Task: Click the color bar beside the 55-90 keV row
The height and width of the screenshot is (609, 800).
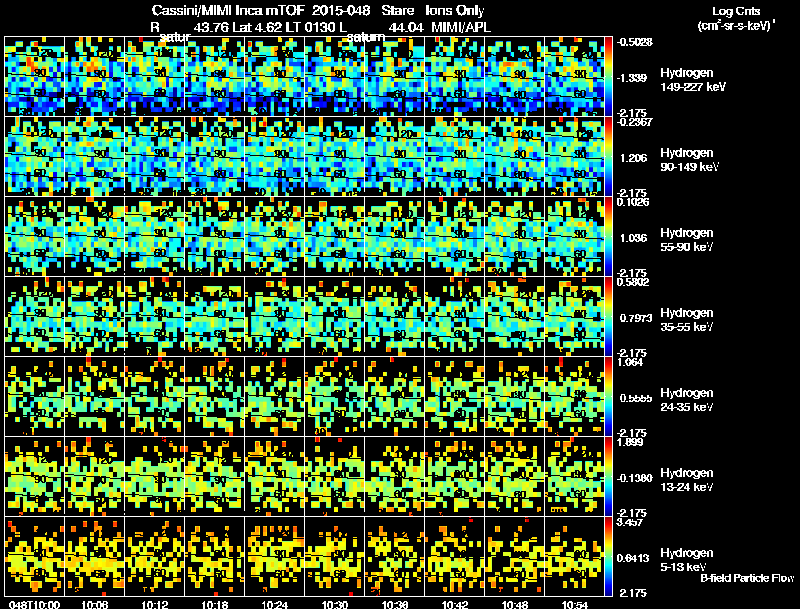Action: click(608, 237)
